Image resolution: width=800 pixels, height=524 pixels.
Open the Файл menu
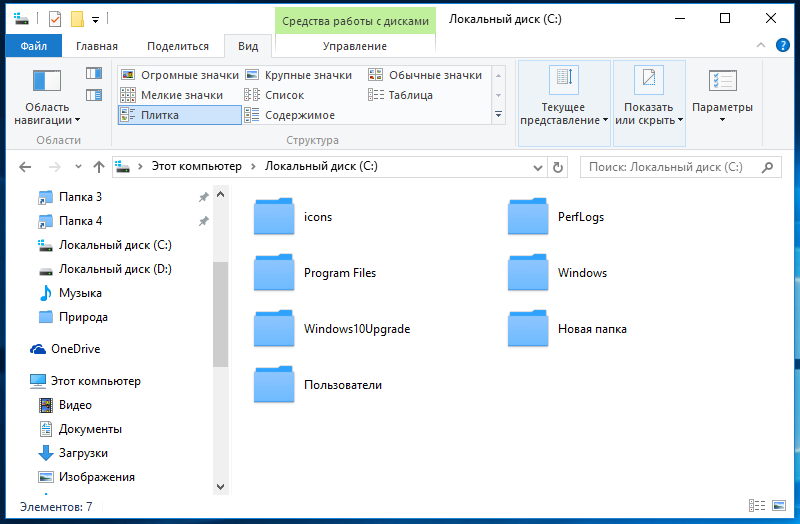point(34,46)
